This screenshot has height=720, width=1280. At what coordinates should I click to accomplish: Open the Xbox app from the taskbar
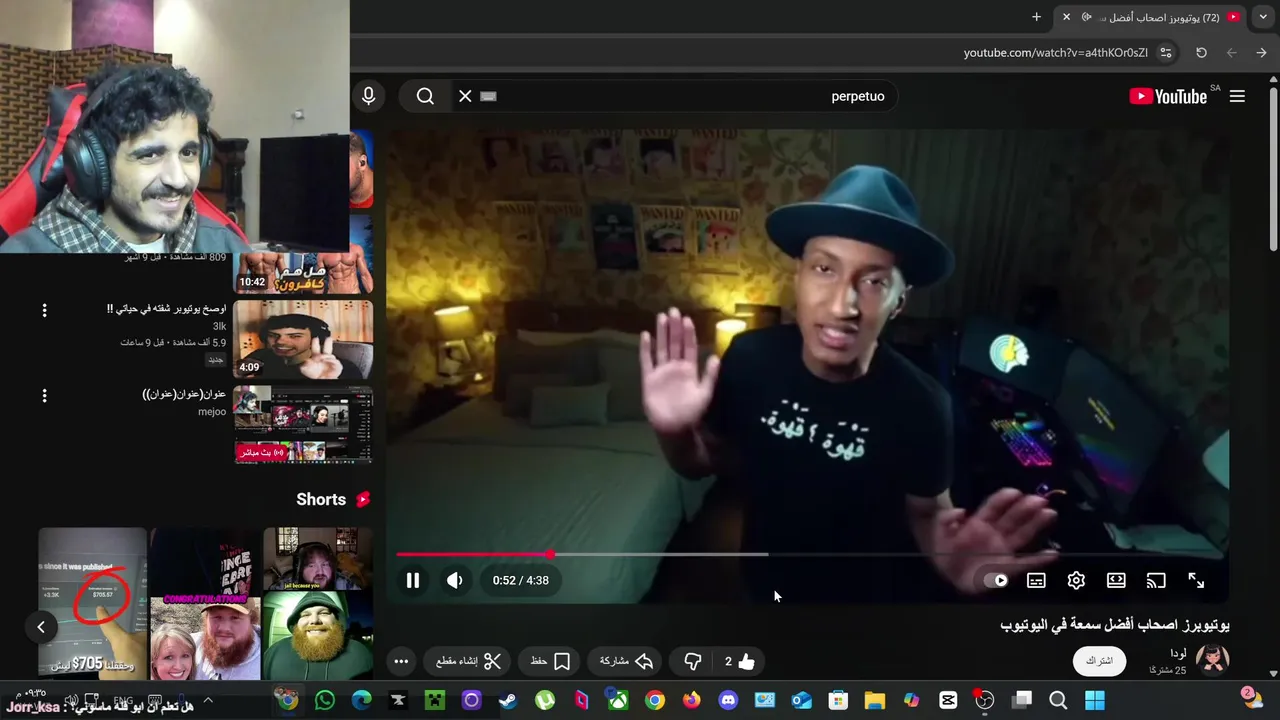618,700
